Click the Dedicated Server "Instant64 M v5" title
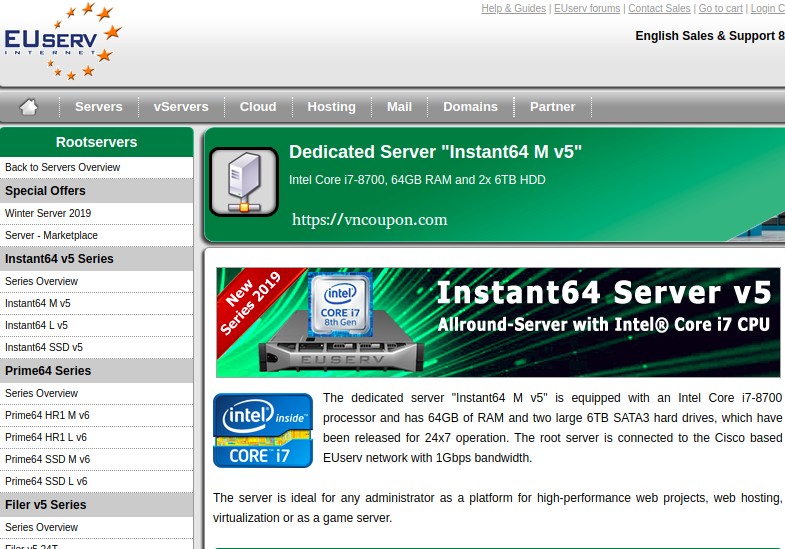This screenshot has width=785, height=549. click(x=435, y=152)
